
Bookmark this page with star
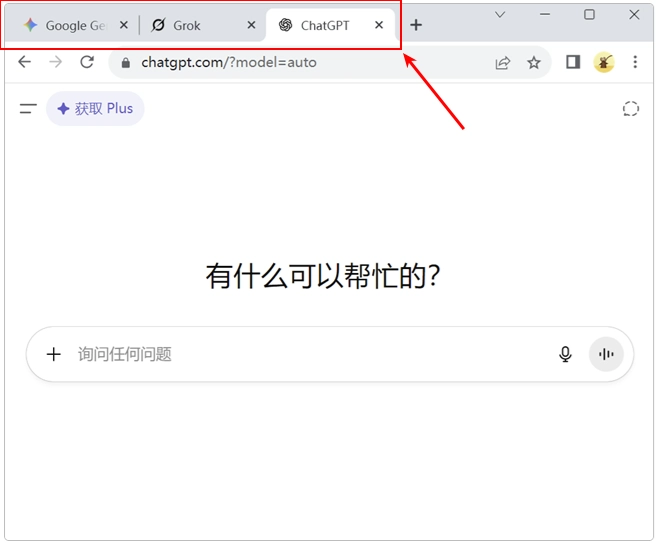(x=534, y=63)
